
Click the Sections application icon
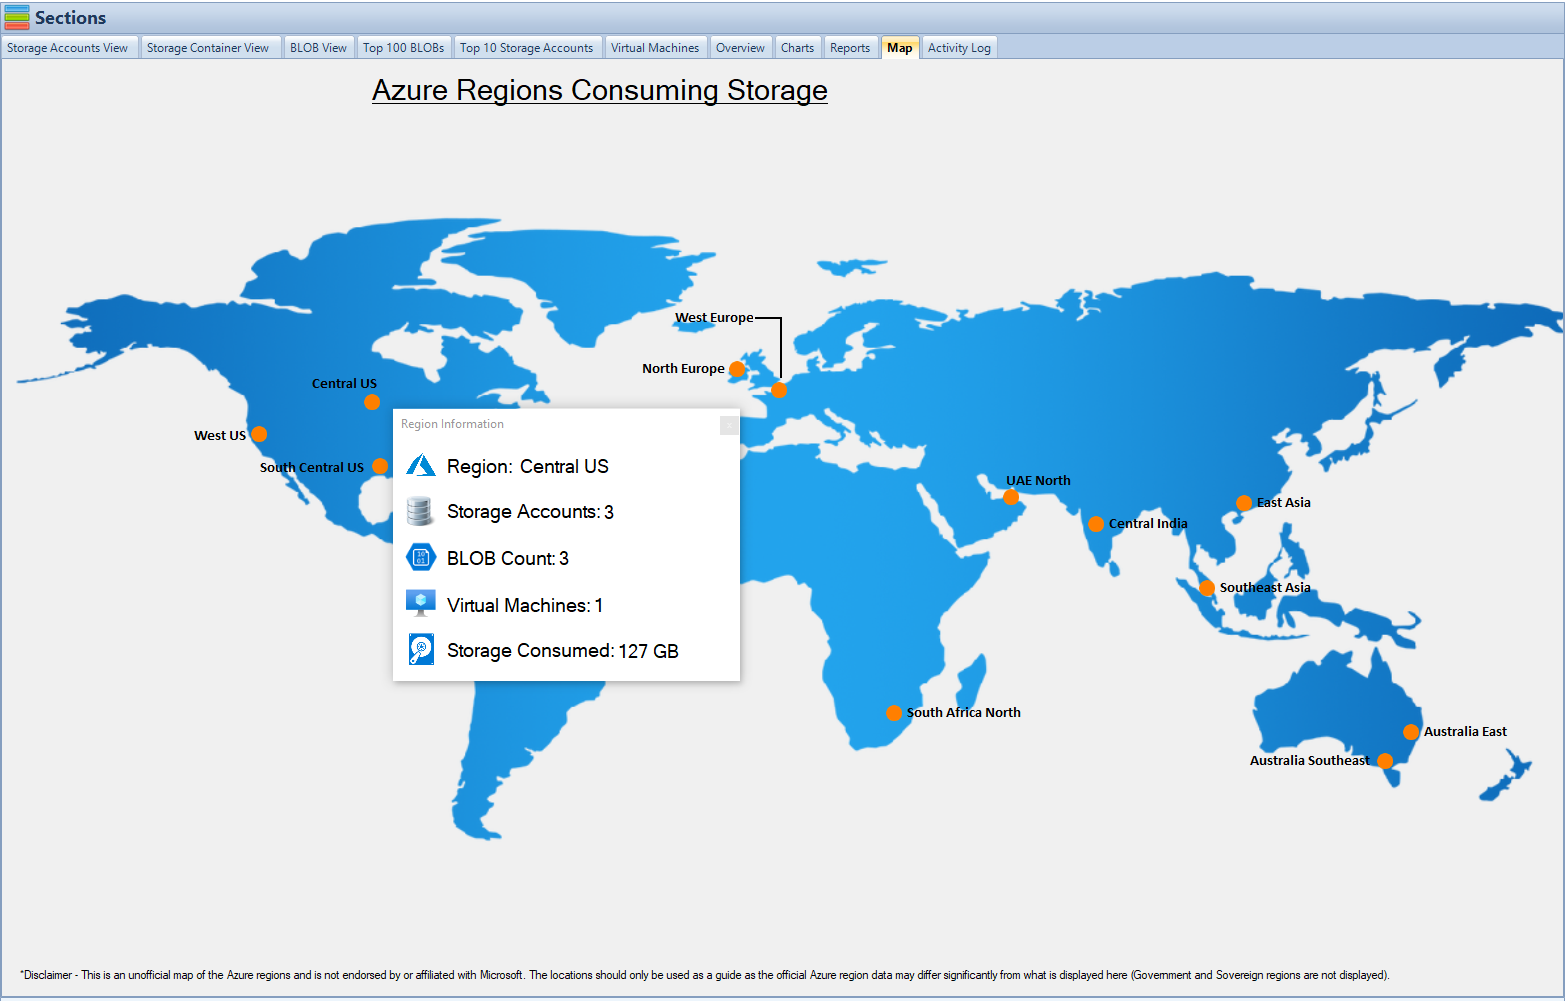(16, 17)
